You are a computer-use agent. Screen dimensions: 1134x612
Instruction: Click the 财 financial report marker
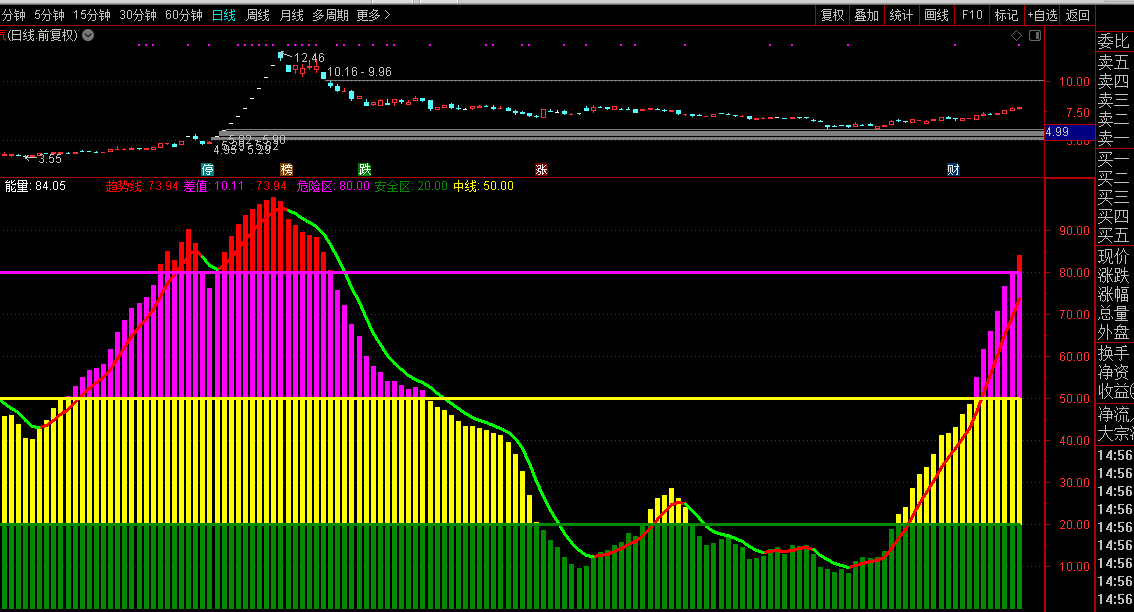pyautogui.click(x=953, y=169)
